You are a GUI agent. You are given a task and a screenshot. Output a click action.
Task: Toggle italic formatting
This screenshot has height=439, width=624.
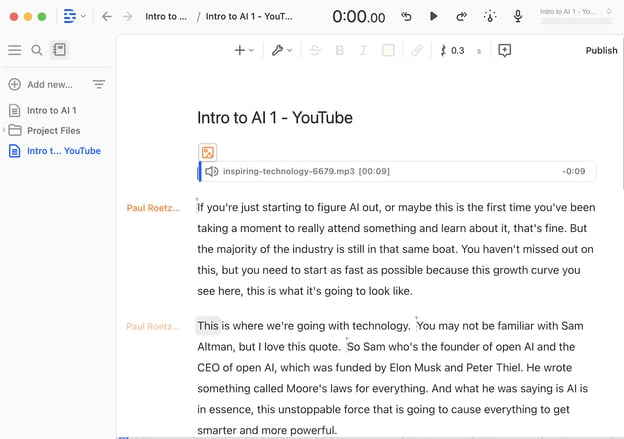click(x=363, y=50)
